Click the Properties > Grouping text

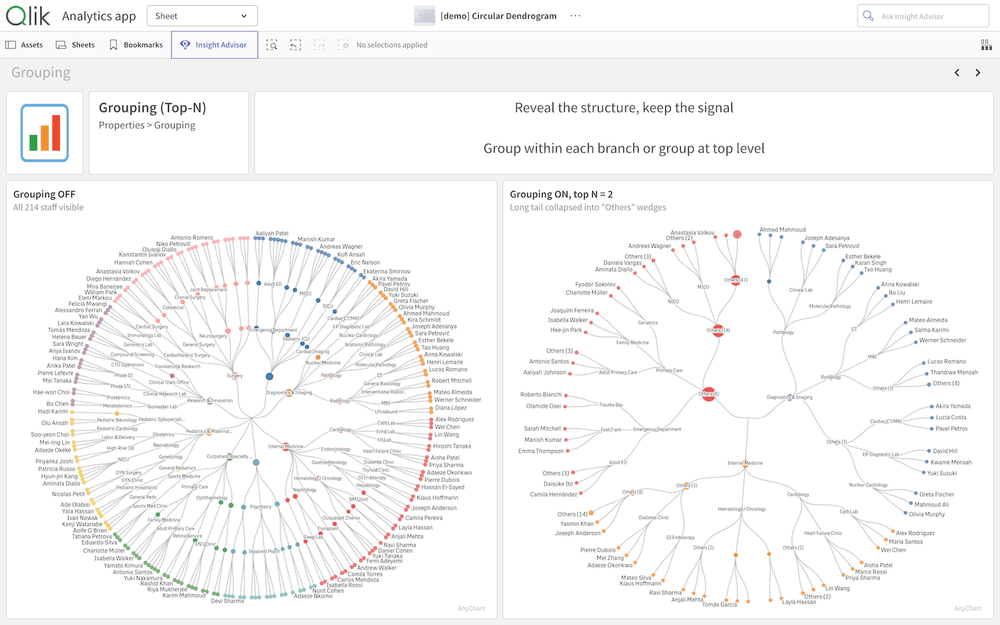[147, 126]
